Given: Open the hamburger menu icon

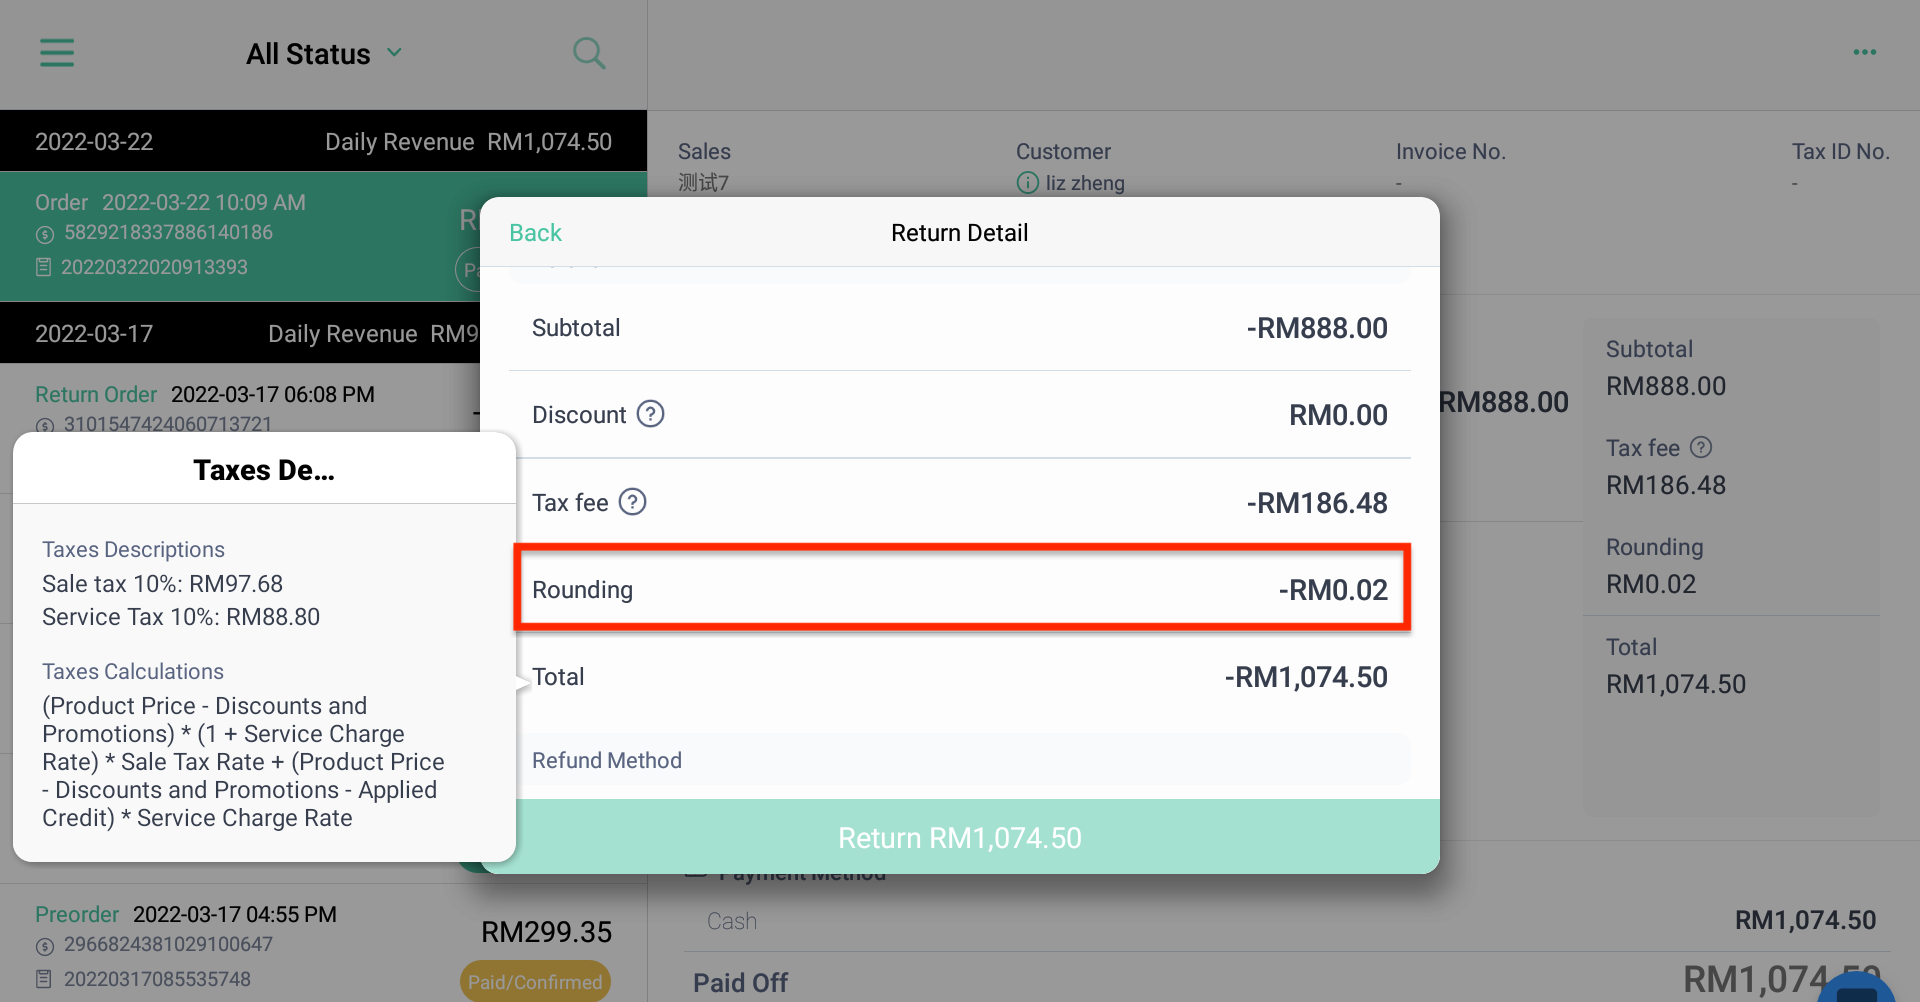Looking at the screenshot, I should [x=57, y=52].
